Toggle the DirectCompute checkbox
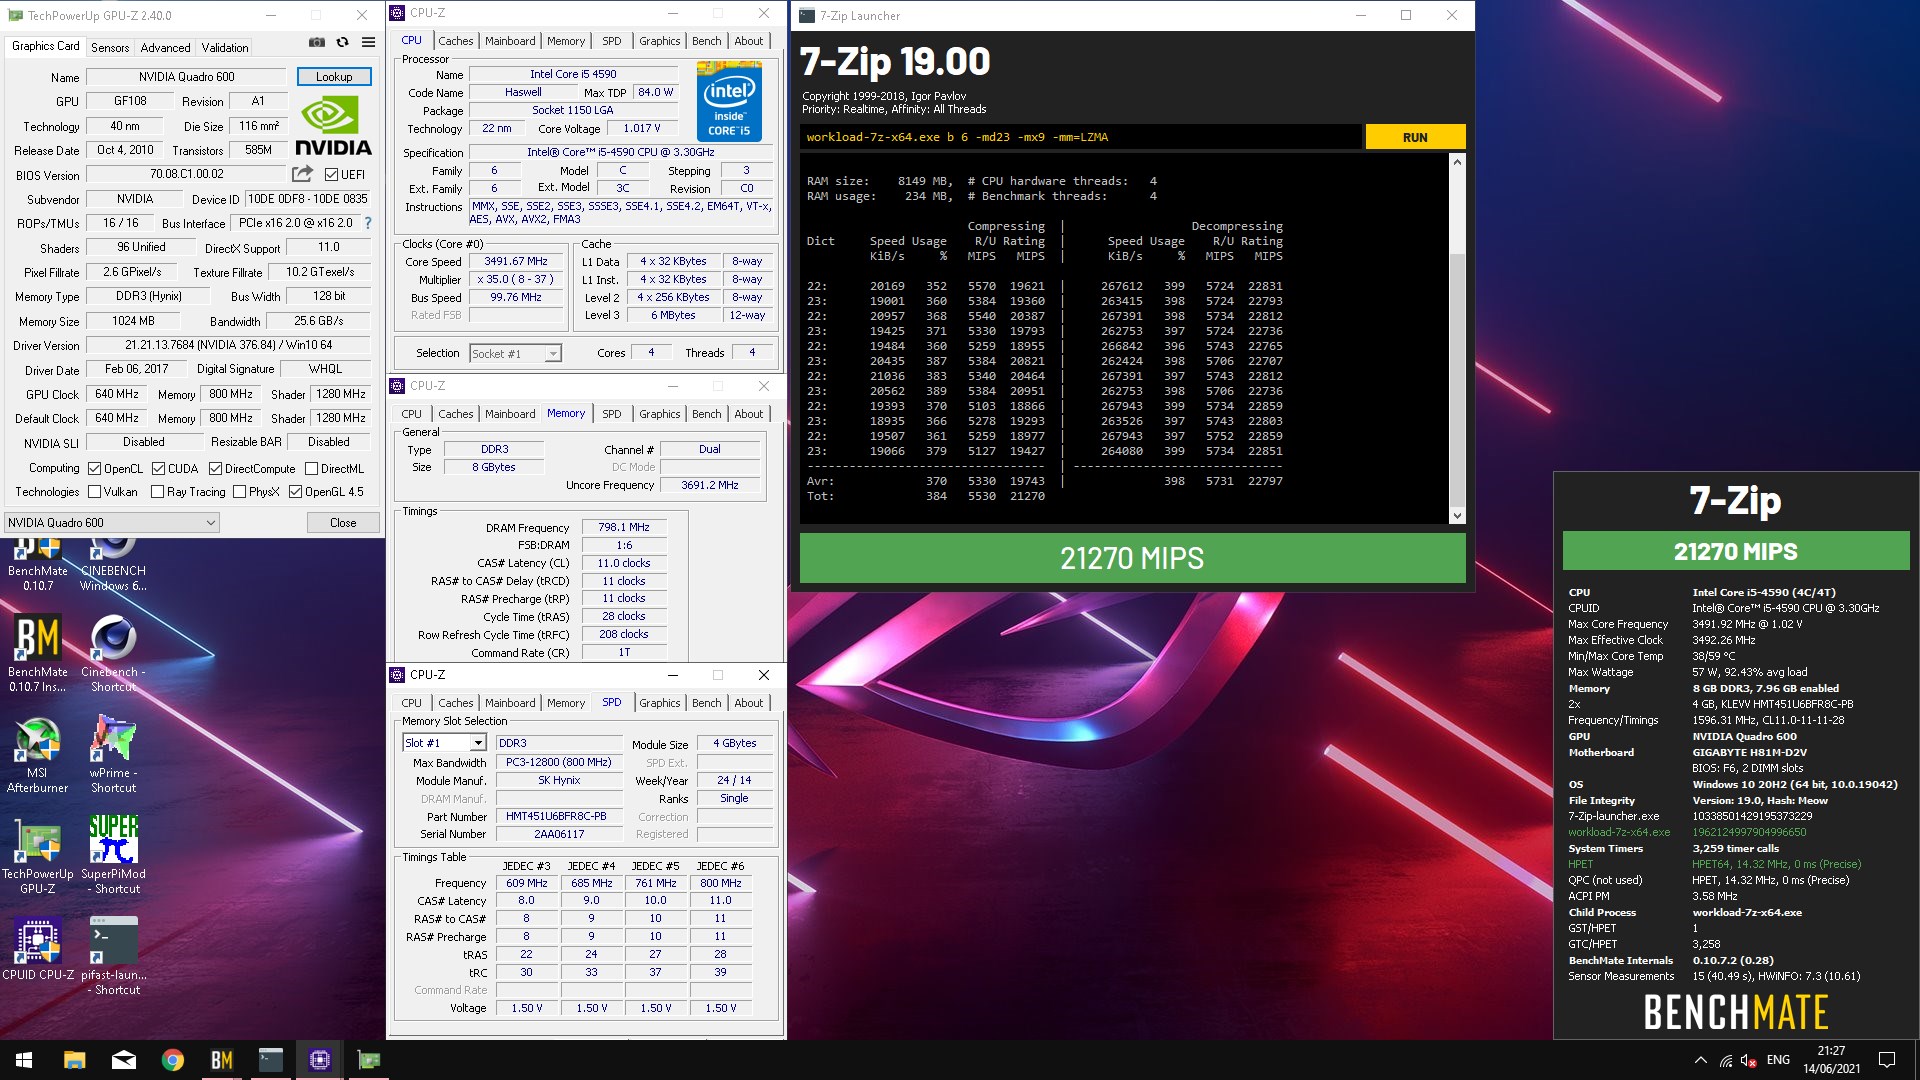 pyautogui.click(x=215, y=468)
